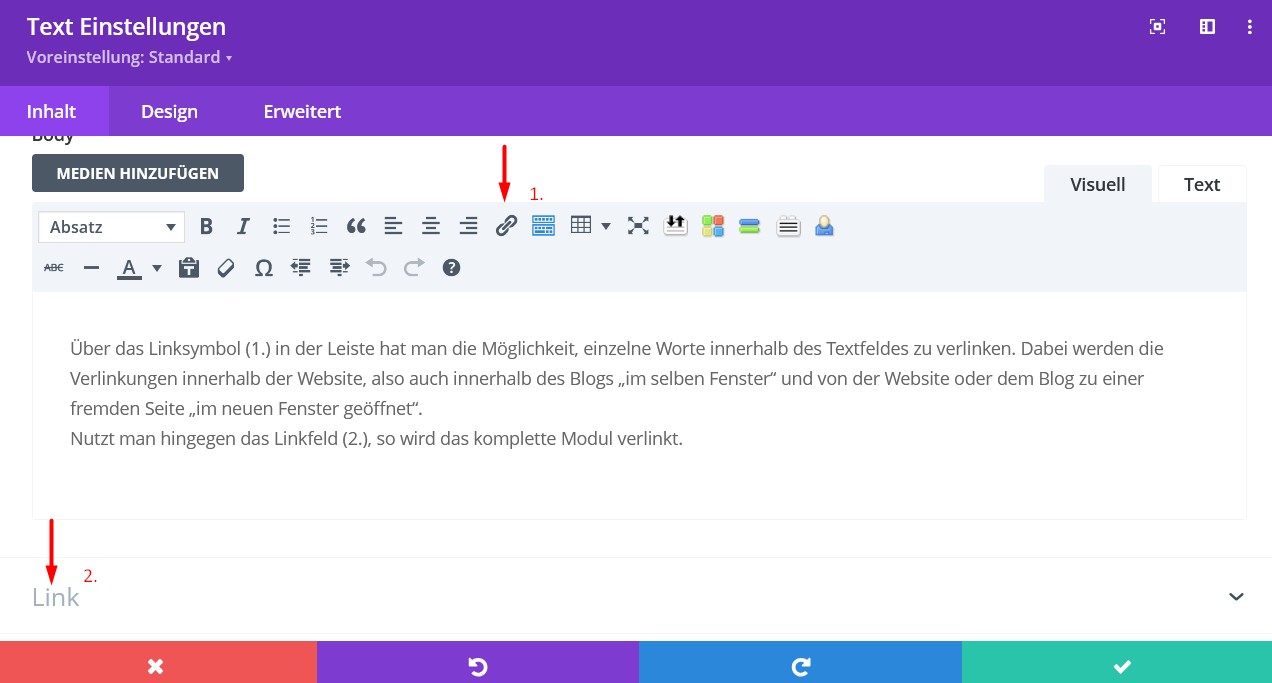This screenshot has height=683, width=1272.
Task: Redo the edit in editor toolbar
Action: point(414,267)
